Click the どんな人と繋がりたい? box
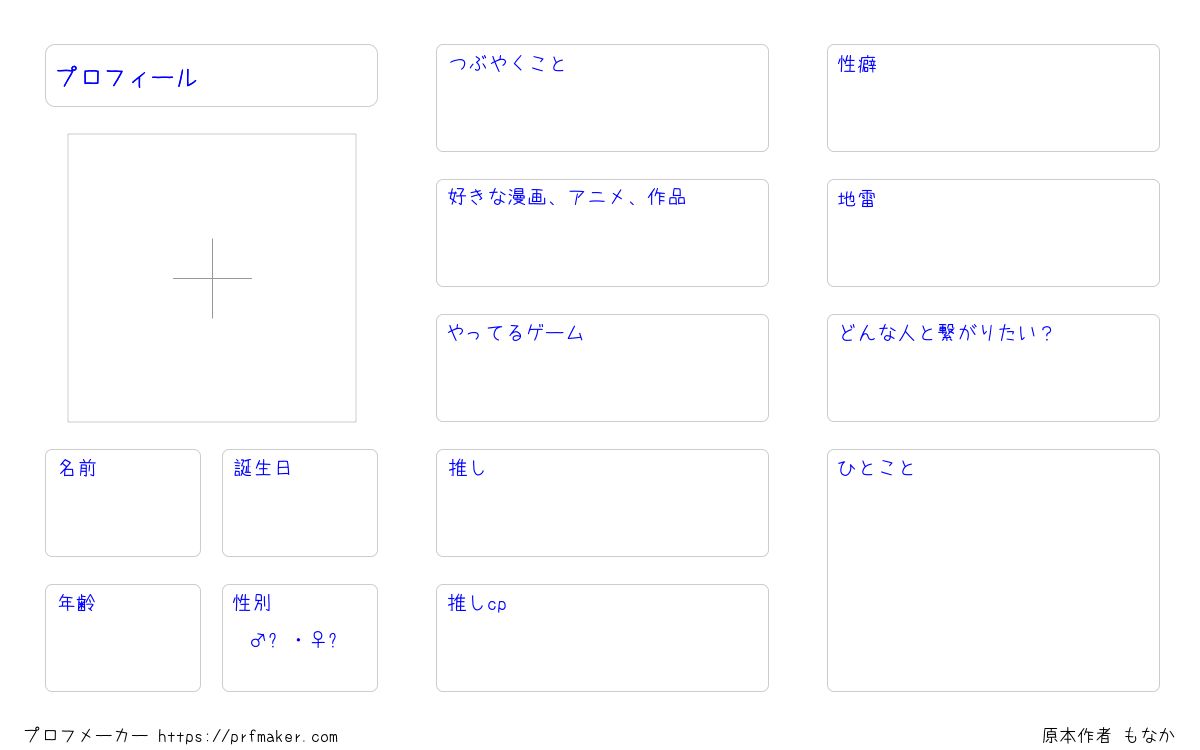This screenshot has width=1200, height=750. [993, 368]
